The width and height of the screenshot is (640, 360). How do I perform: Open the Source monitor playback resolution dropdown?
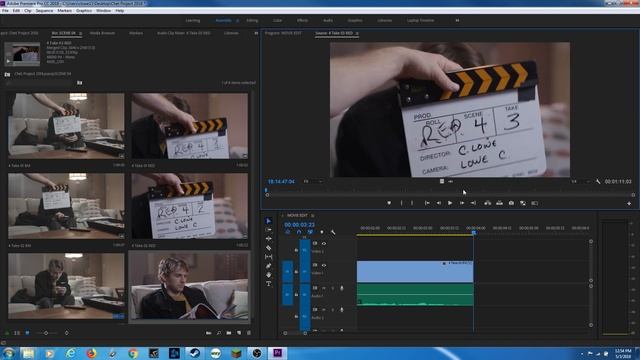[580, 181]
